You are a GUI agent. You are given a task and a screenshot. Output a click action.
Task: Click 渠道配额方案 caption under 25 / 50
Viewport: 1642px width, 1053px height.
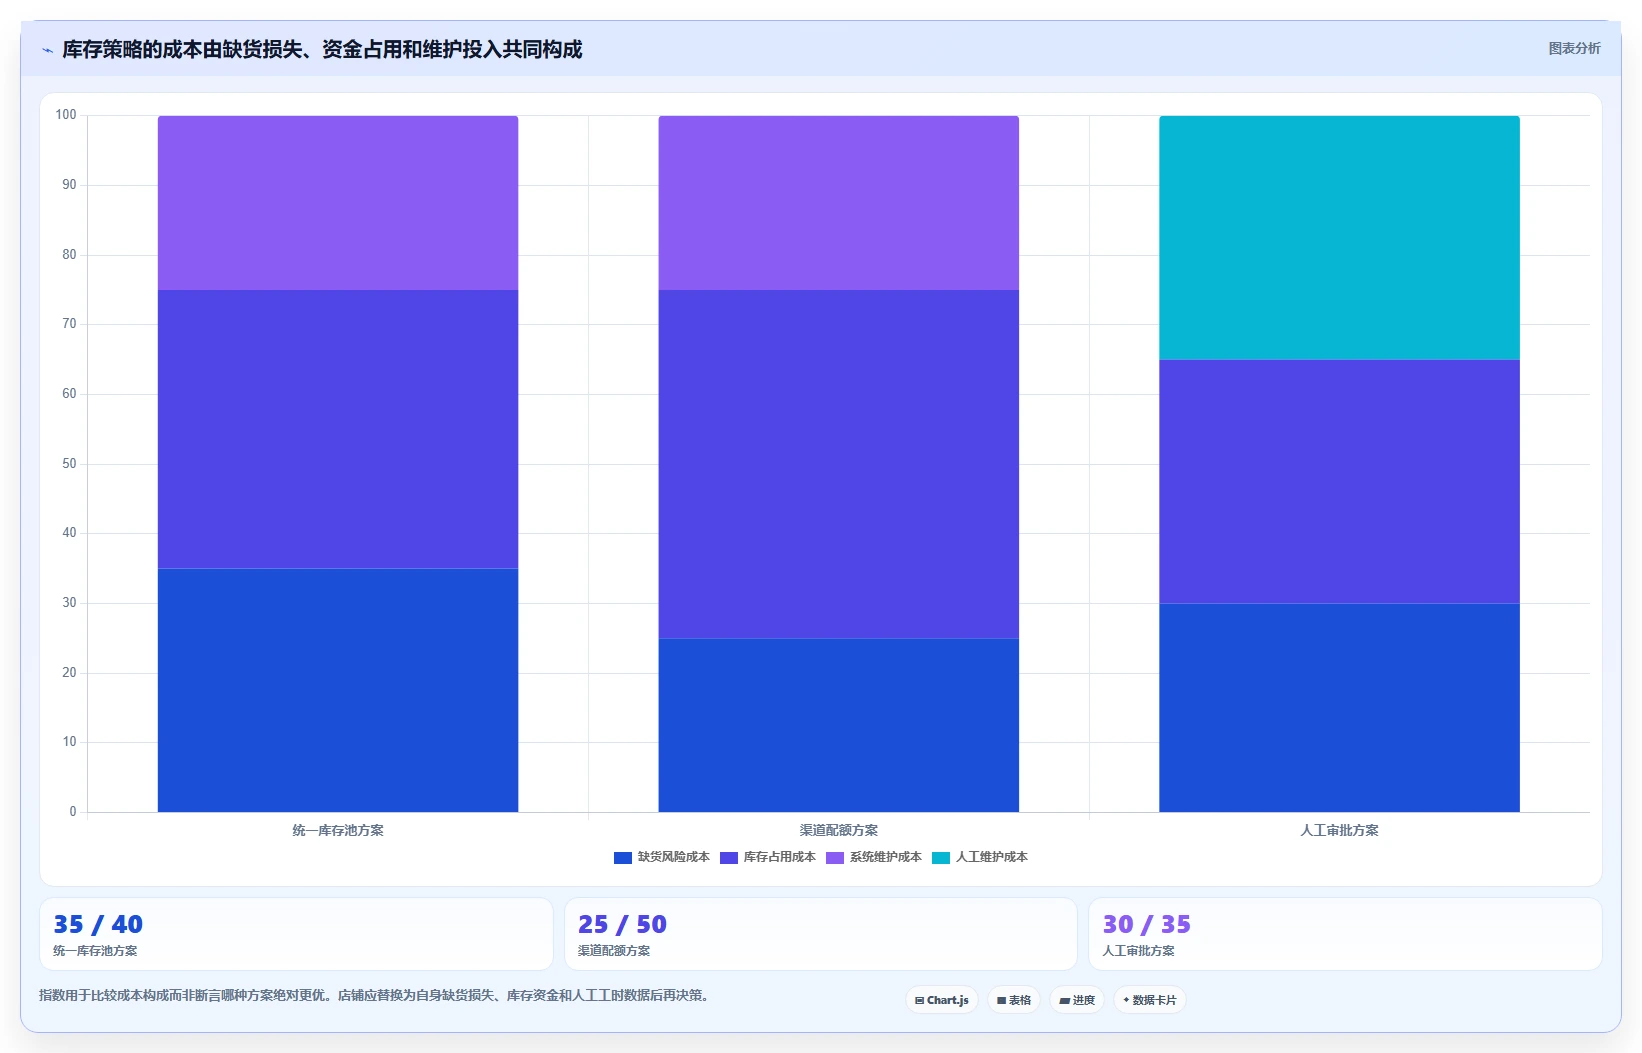(x=614, y=951)
